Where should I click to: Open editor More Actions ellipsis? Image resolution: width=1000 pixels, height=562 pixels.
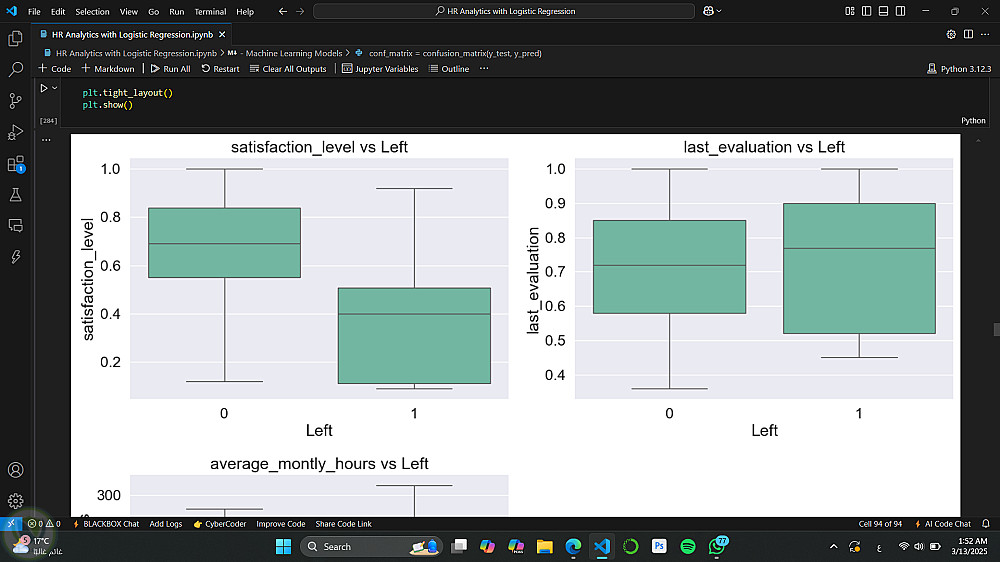[985, 34]
